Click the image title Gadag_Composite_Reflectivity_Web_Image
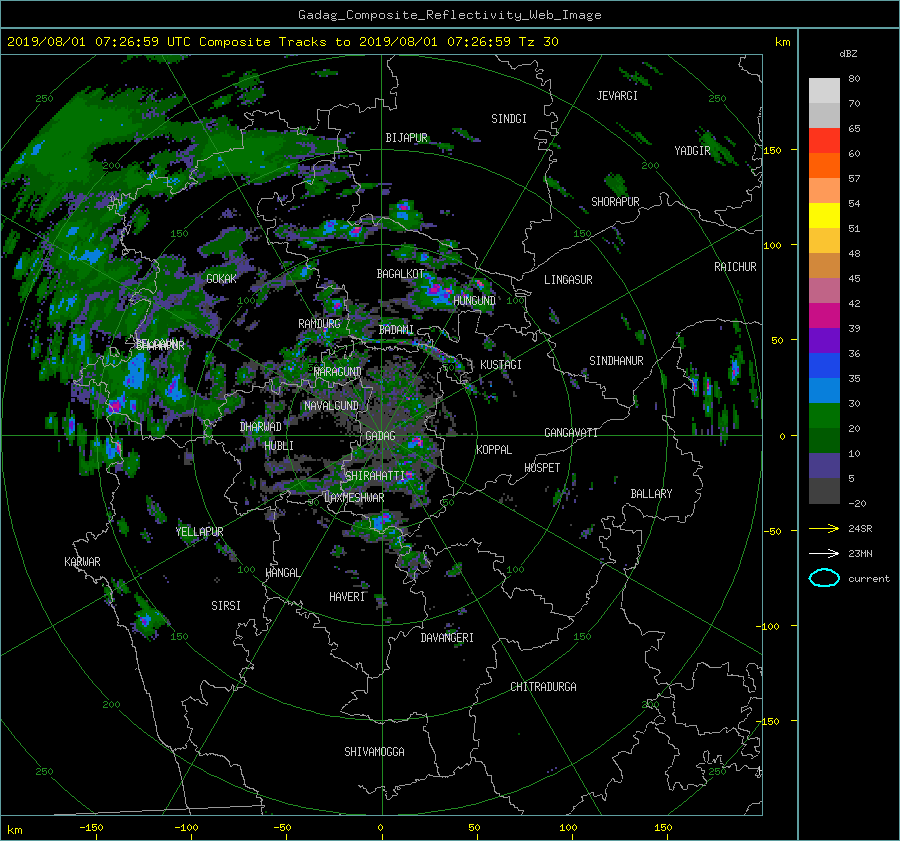 (449, 15)
